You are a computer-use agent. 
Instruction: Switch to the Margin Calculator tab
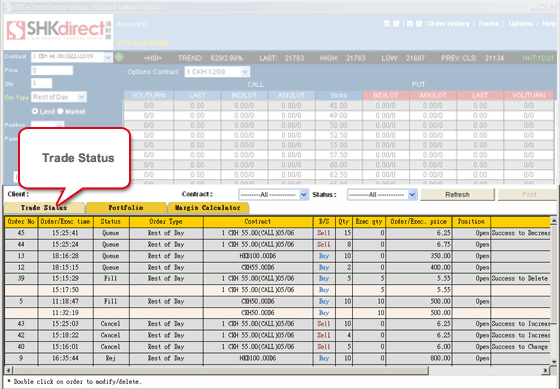208,208
